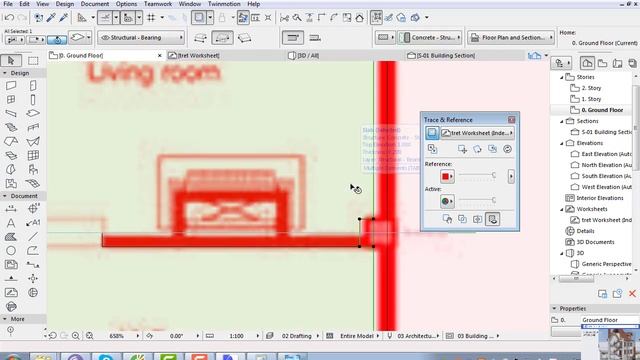The image size is (640, 360).
Task: Select the Line drawing tool
Action: click(33, 237)
